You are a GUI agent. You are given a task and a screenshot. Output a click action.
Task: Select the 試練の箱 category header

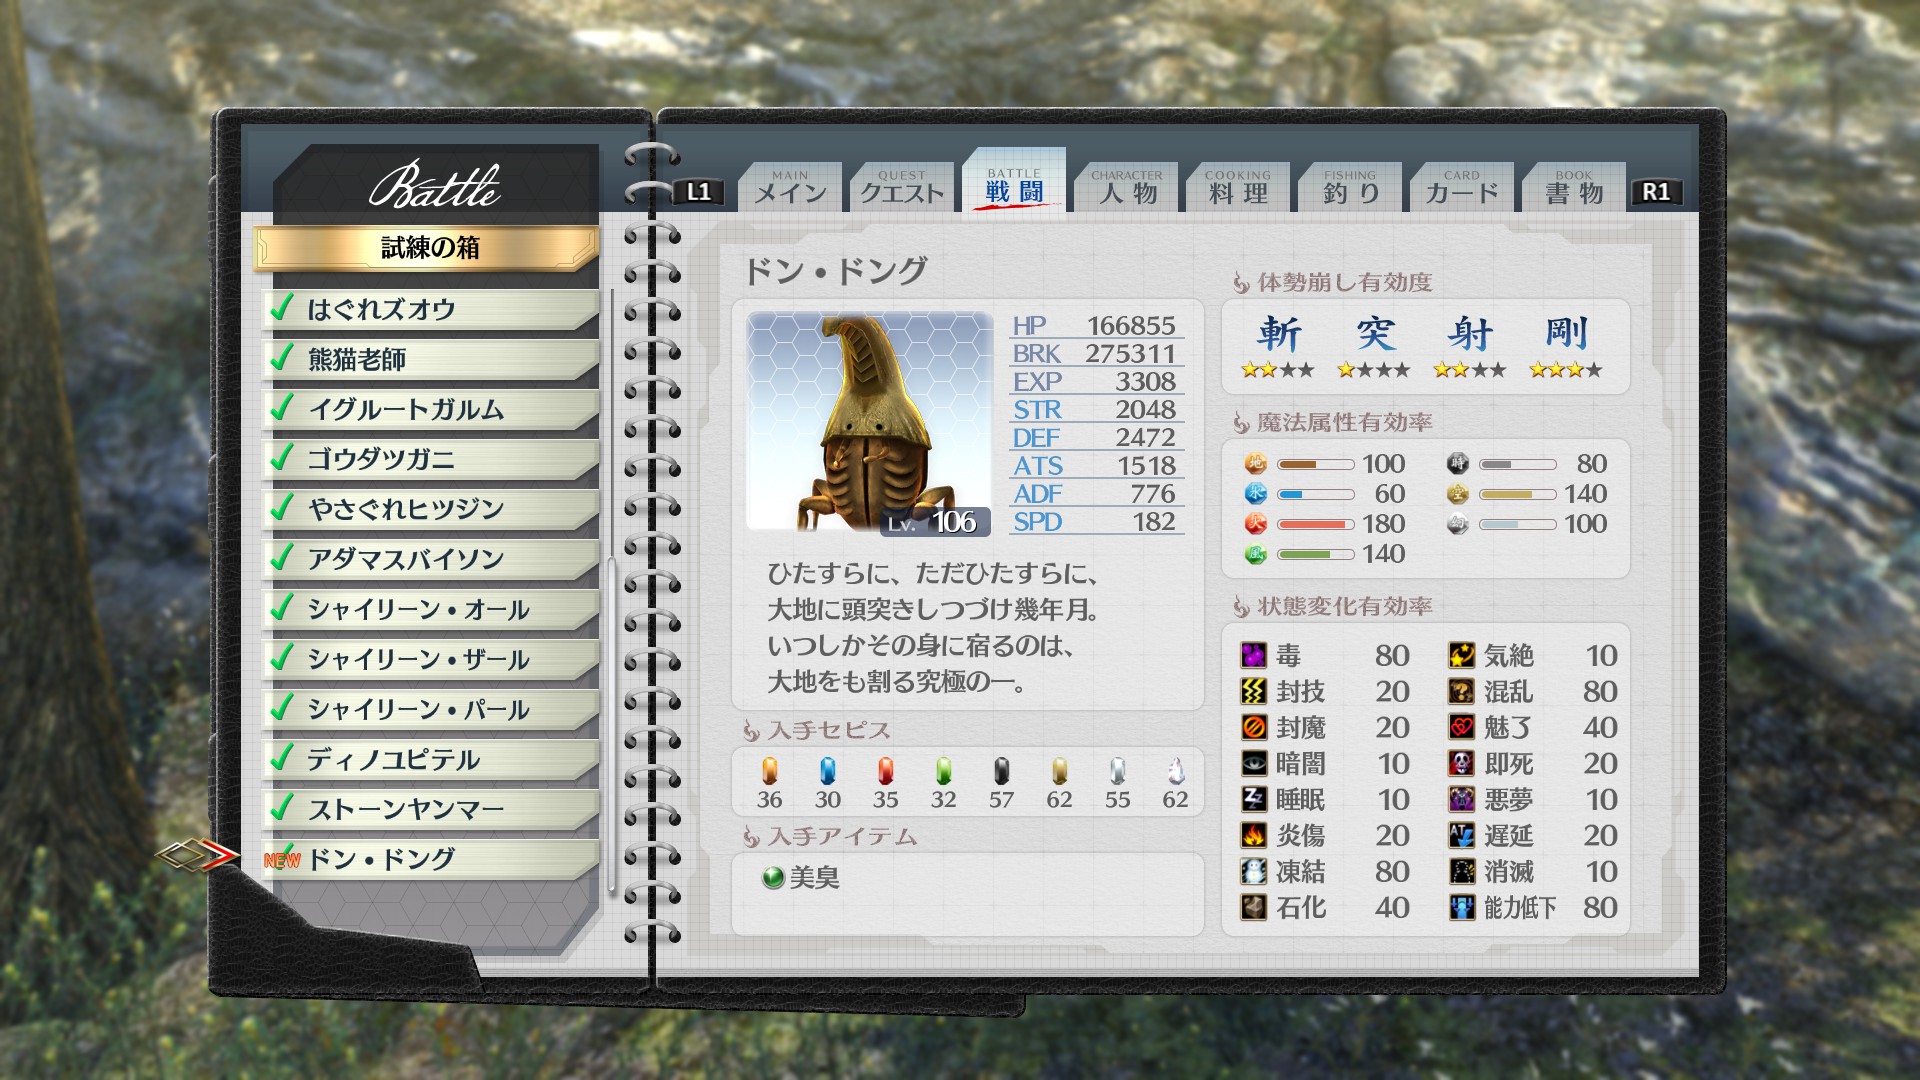click(x=428, y=248)
